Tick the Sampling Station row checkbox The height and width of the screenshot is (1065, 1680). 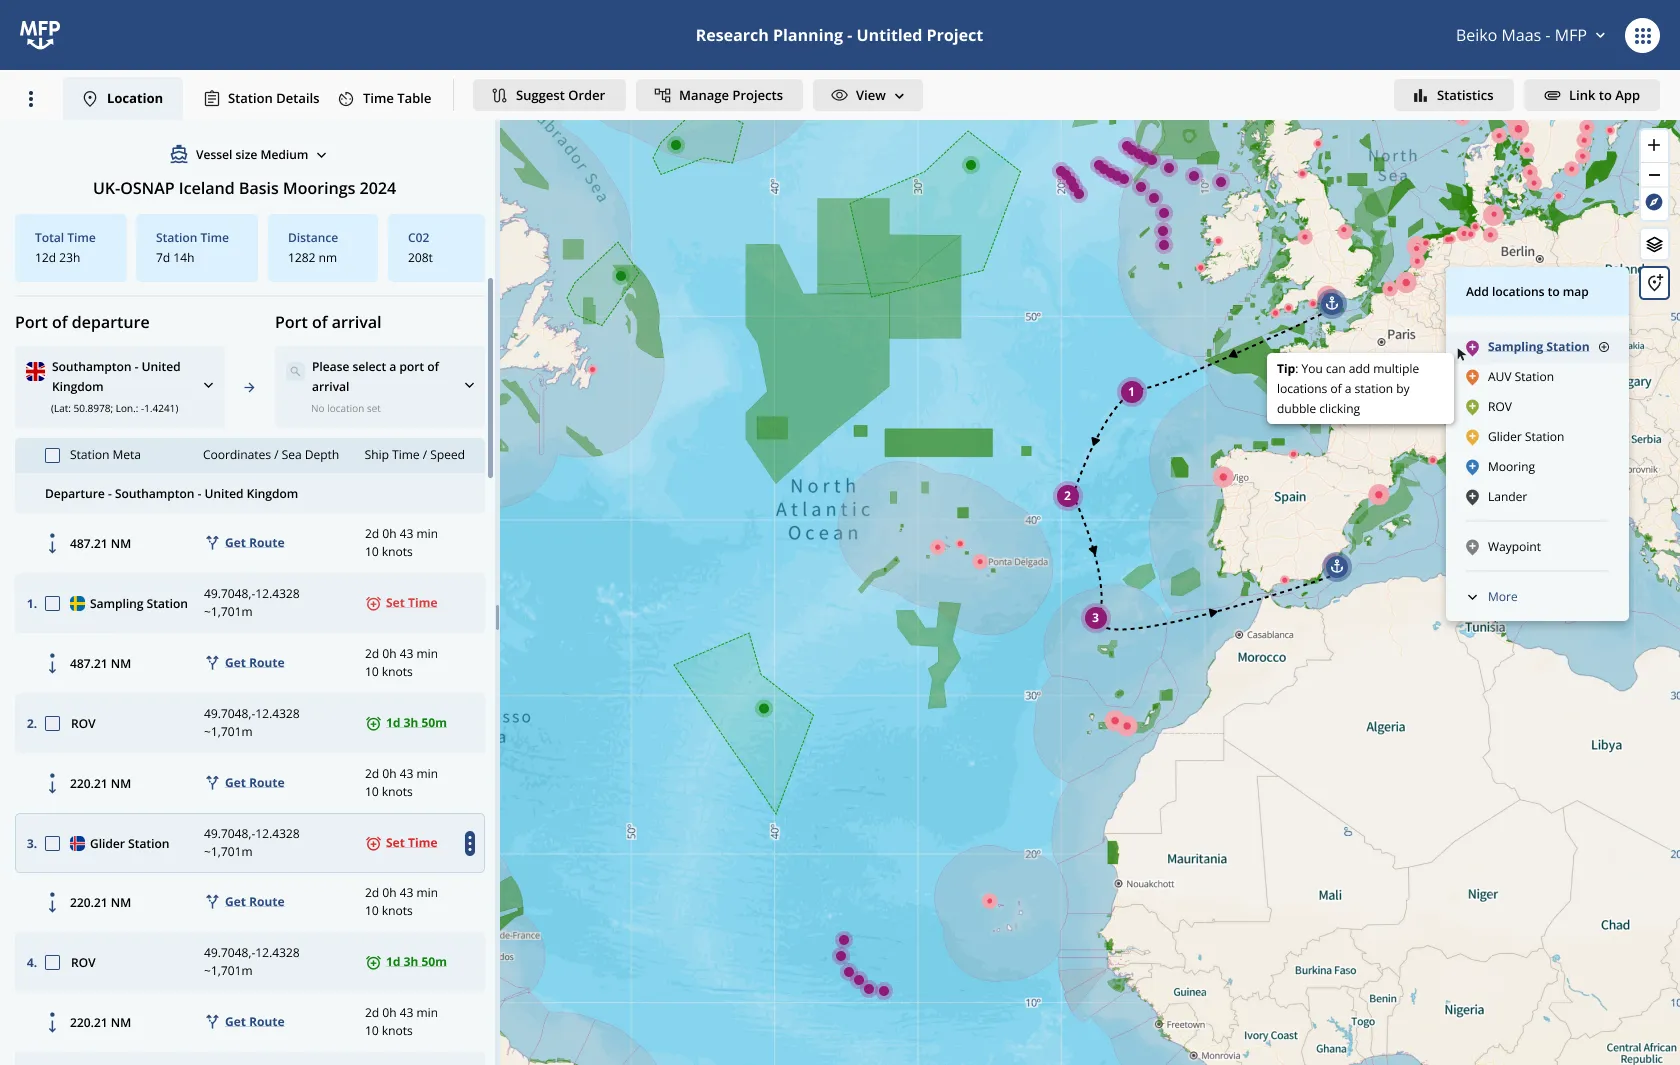point(53,604)
